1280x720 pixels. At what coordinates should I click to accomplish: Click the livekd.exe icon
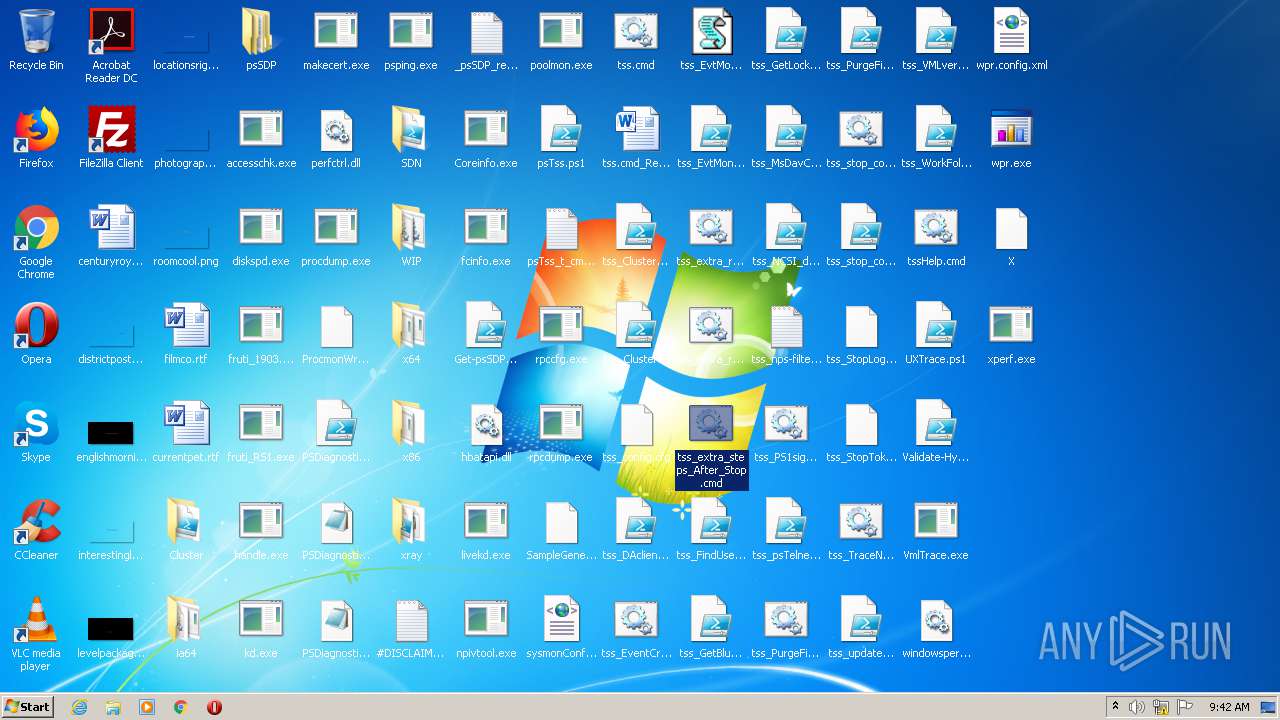point(486,530)
